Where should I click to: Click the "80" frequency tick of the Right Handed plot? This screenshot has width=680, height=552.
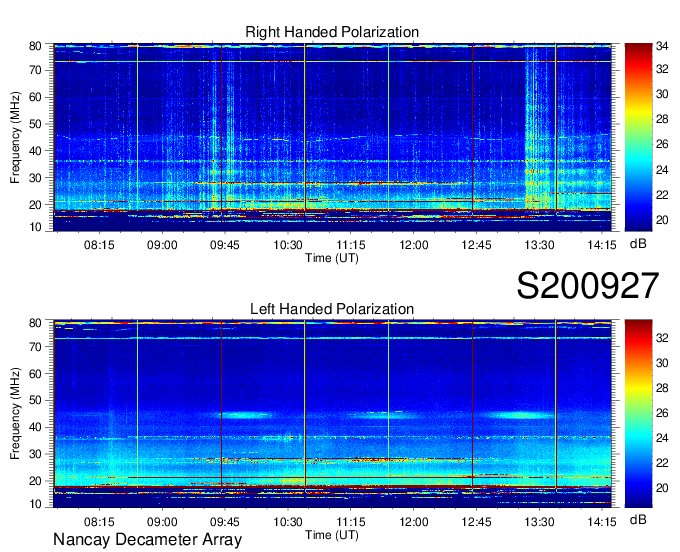pyautogui.click(x=35, y=46)
